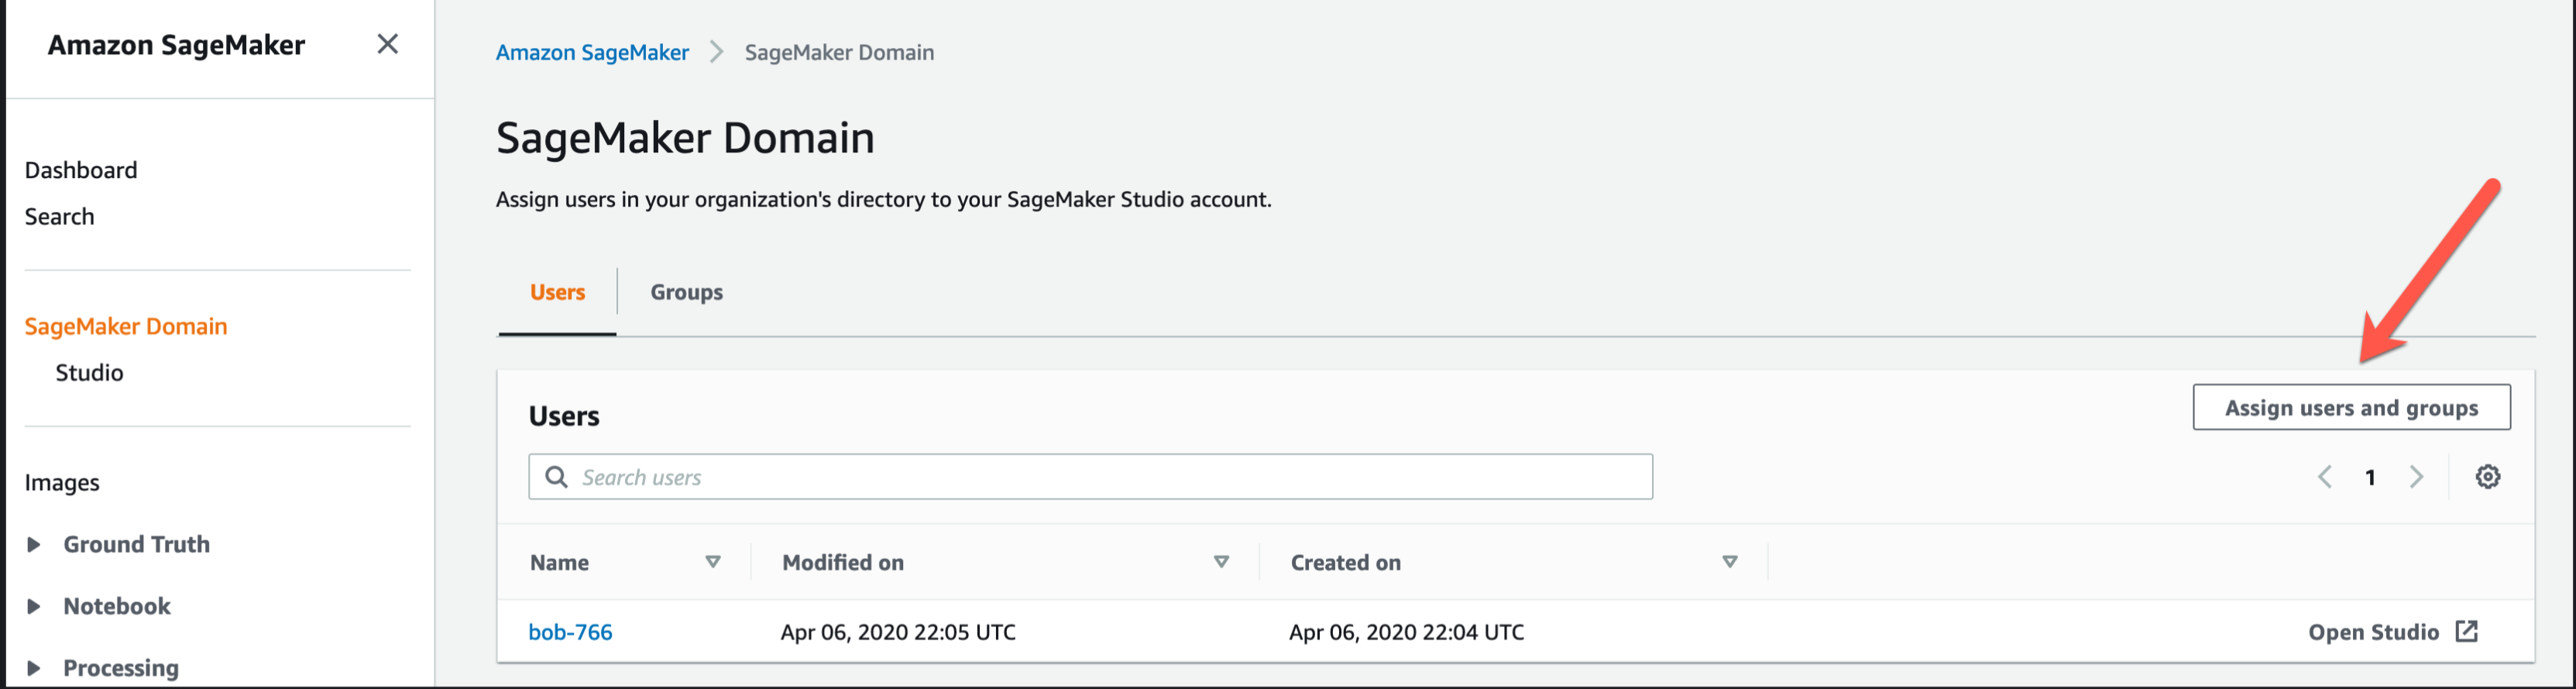Click the external link icon beside Open Studio

pos(2467,631)
